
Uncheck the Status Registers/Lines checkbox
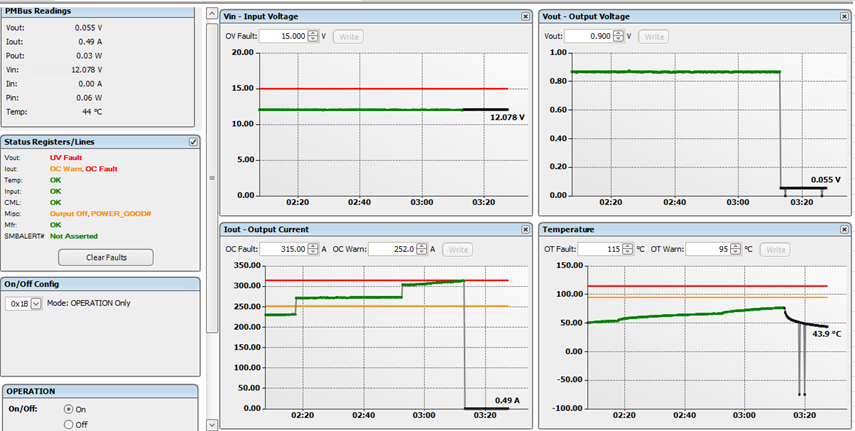coord(193,142)
